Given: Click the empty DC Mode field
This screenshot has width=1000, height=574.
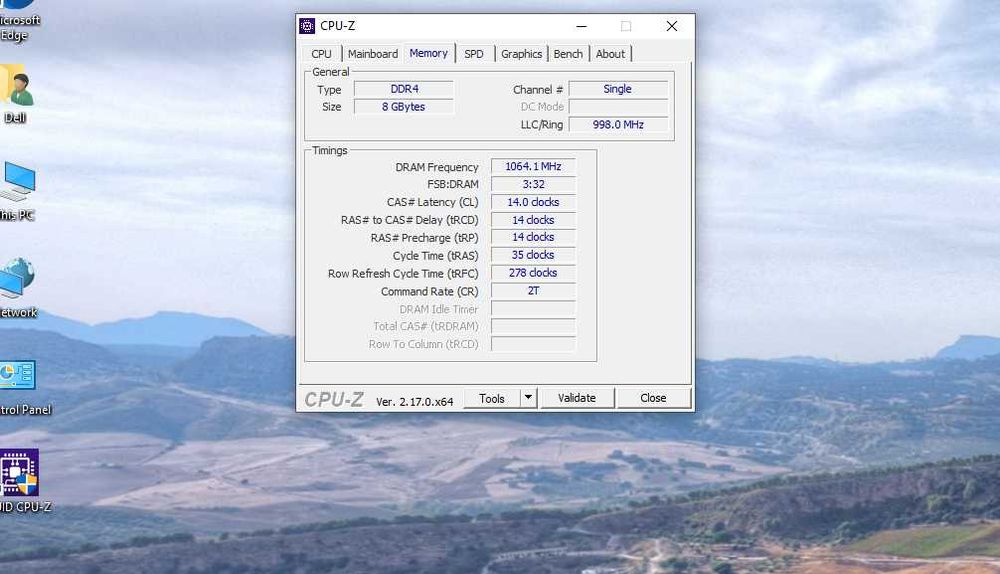Looking at the screenshot, I should [618, 107].
